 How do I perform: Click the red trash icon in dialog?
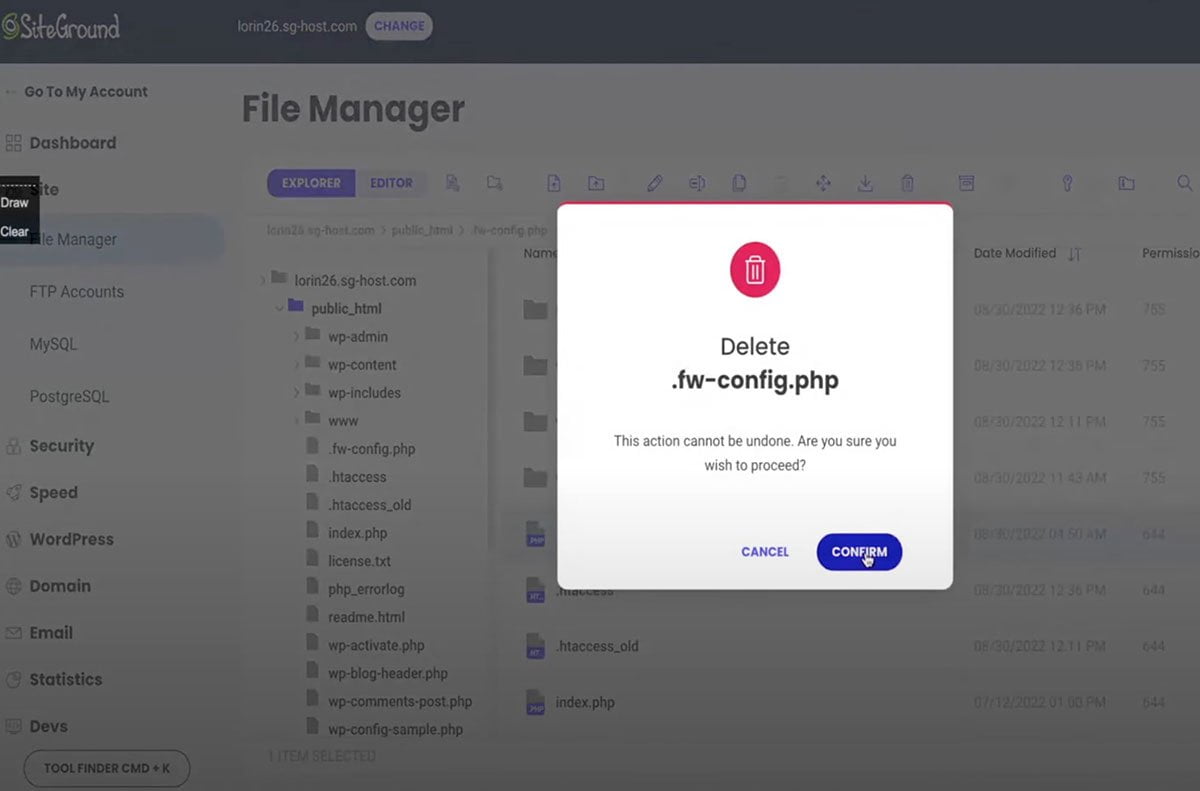755,271
